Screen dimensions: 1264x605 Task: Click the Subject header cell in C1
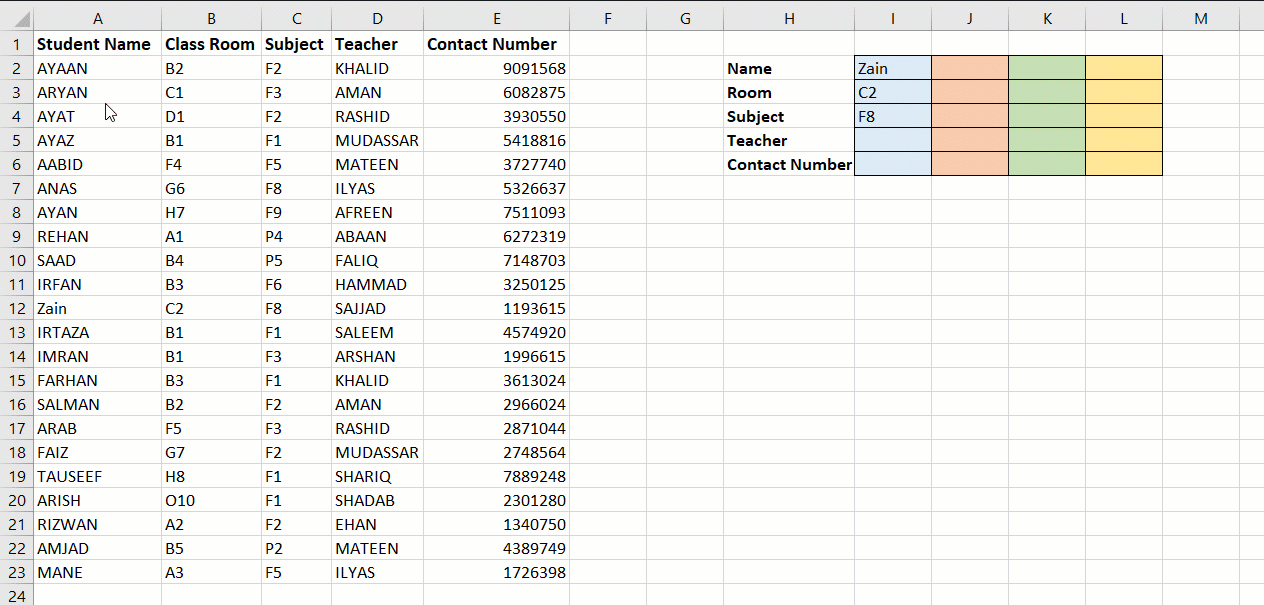296,44
